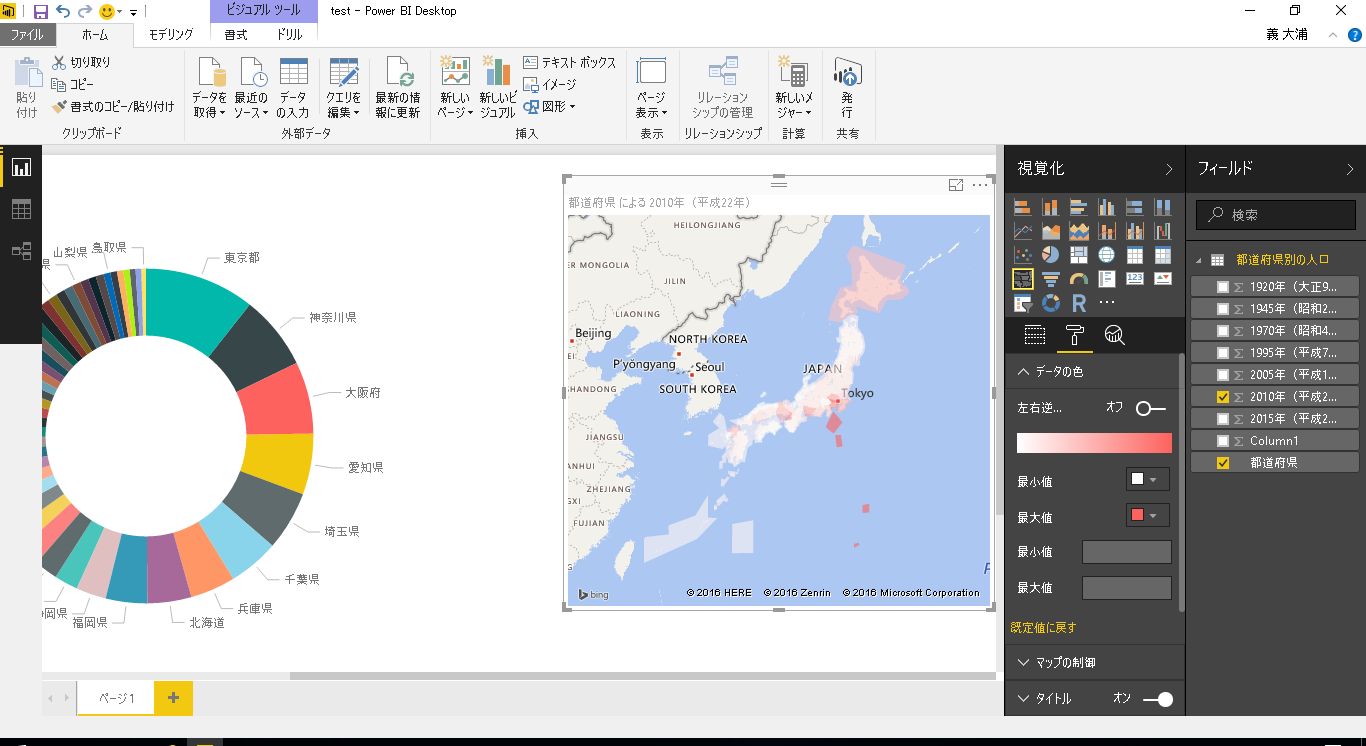The width and height of the screenshot is (1366, 746).
Task: Switch to the 書式 ribbon tab
Action: click(236, 35)
